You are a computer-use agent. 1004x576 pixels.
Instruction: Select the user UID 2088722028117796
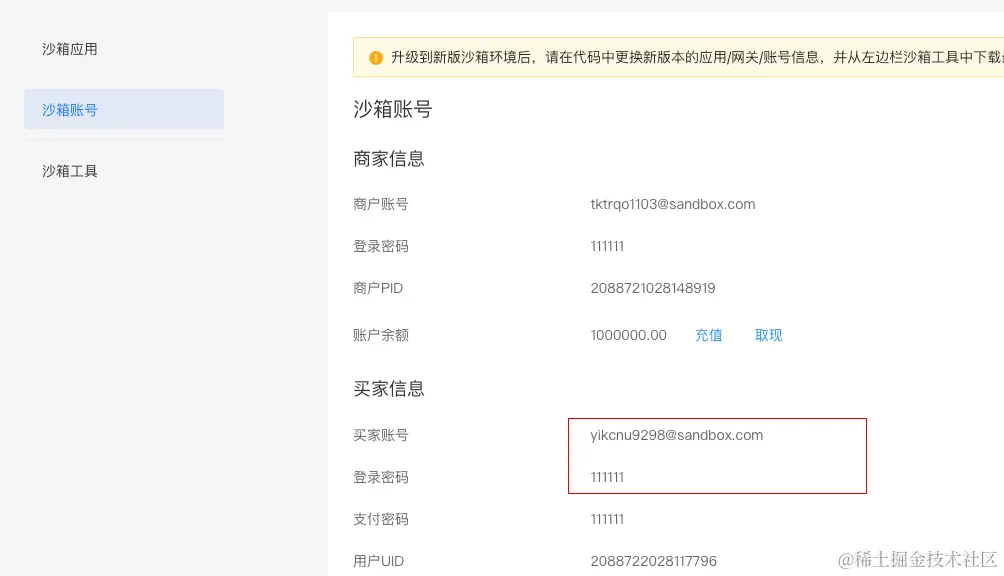pyautogui.click(x=653, y=561)
